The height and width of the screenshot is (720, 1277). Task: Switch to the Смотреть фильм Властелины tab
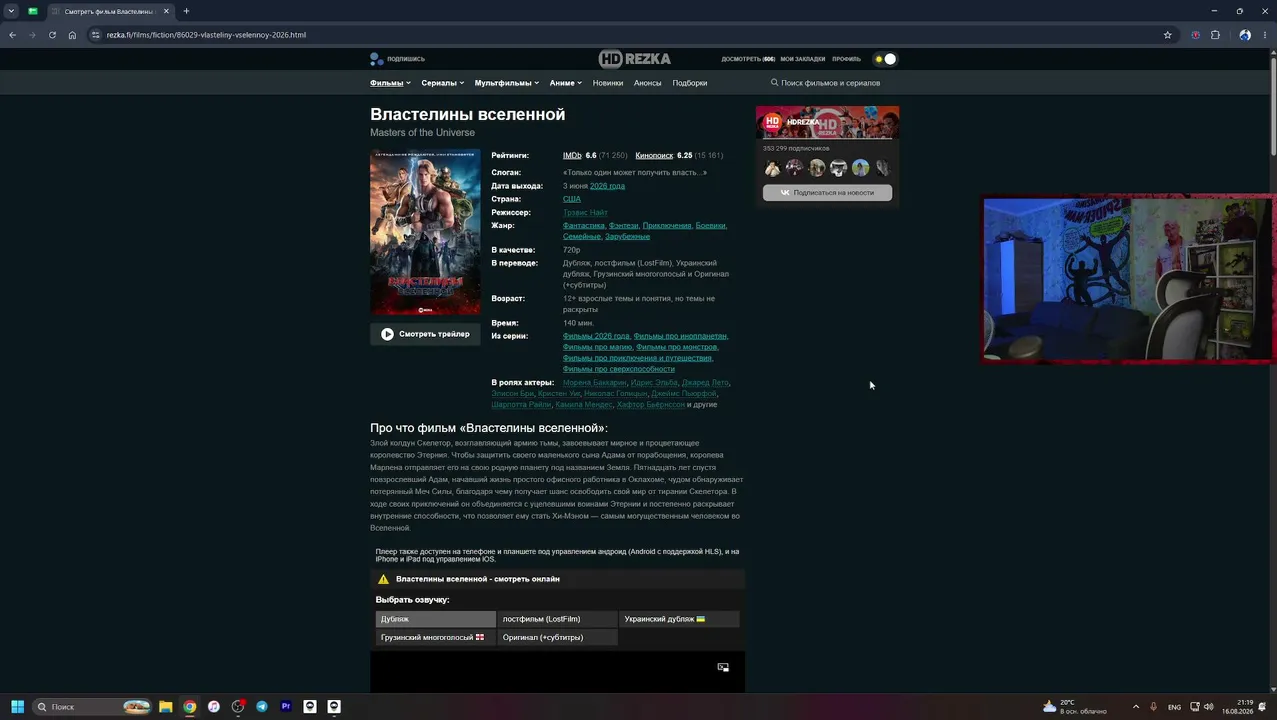click(x=110, y=11)
